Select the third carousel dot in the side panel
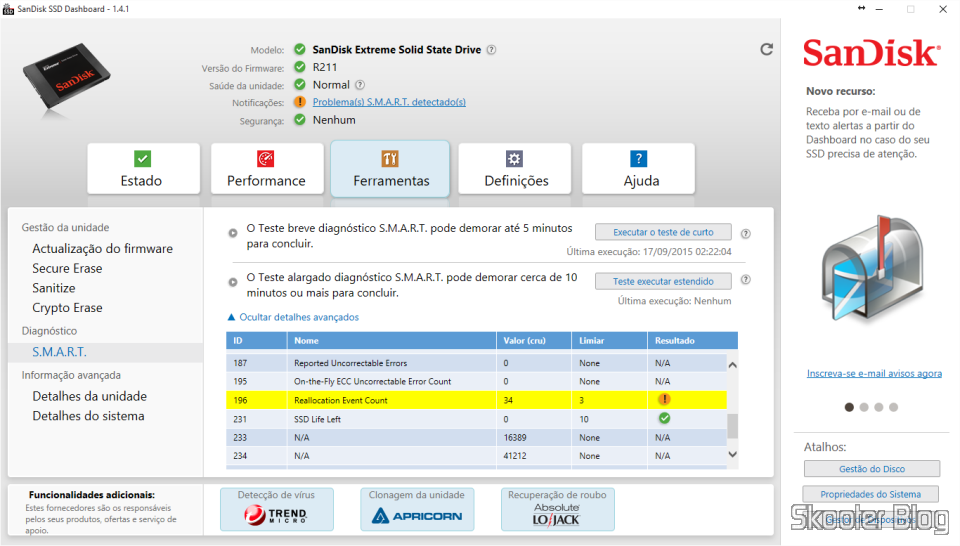Image resolution: width=960 pixels, height=546 pixels. click(879, 407)
